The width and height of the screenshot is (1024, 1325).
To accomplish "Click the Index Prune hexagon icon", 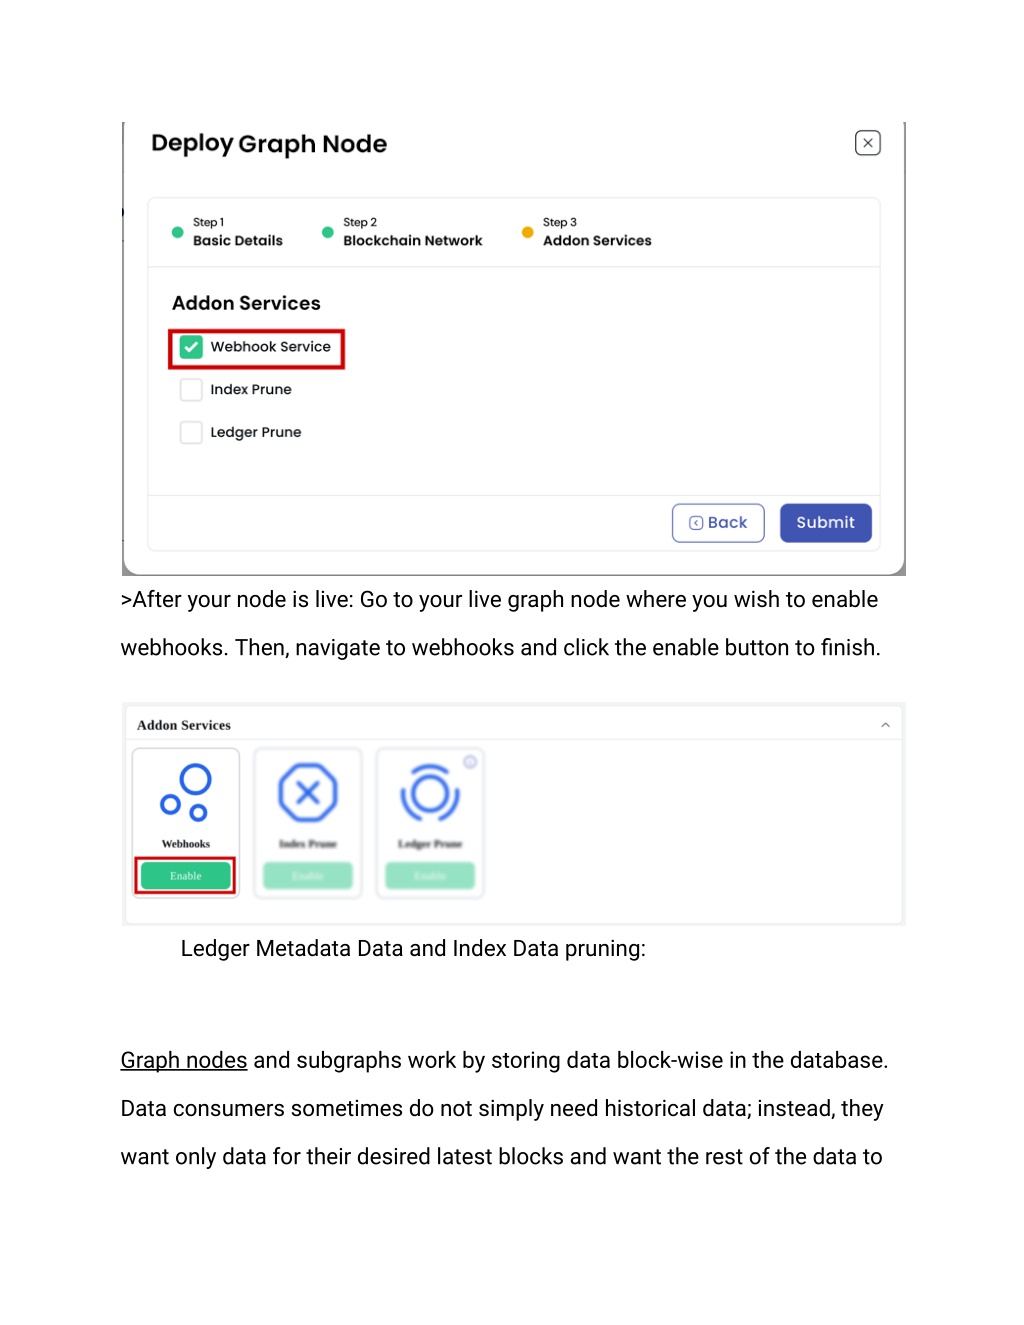I will (x=308, y=793).
